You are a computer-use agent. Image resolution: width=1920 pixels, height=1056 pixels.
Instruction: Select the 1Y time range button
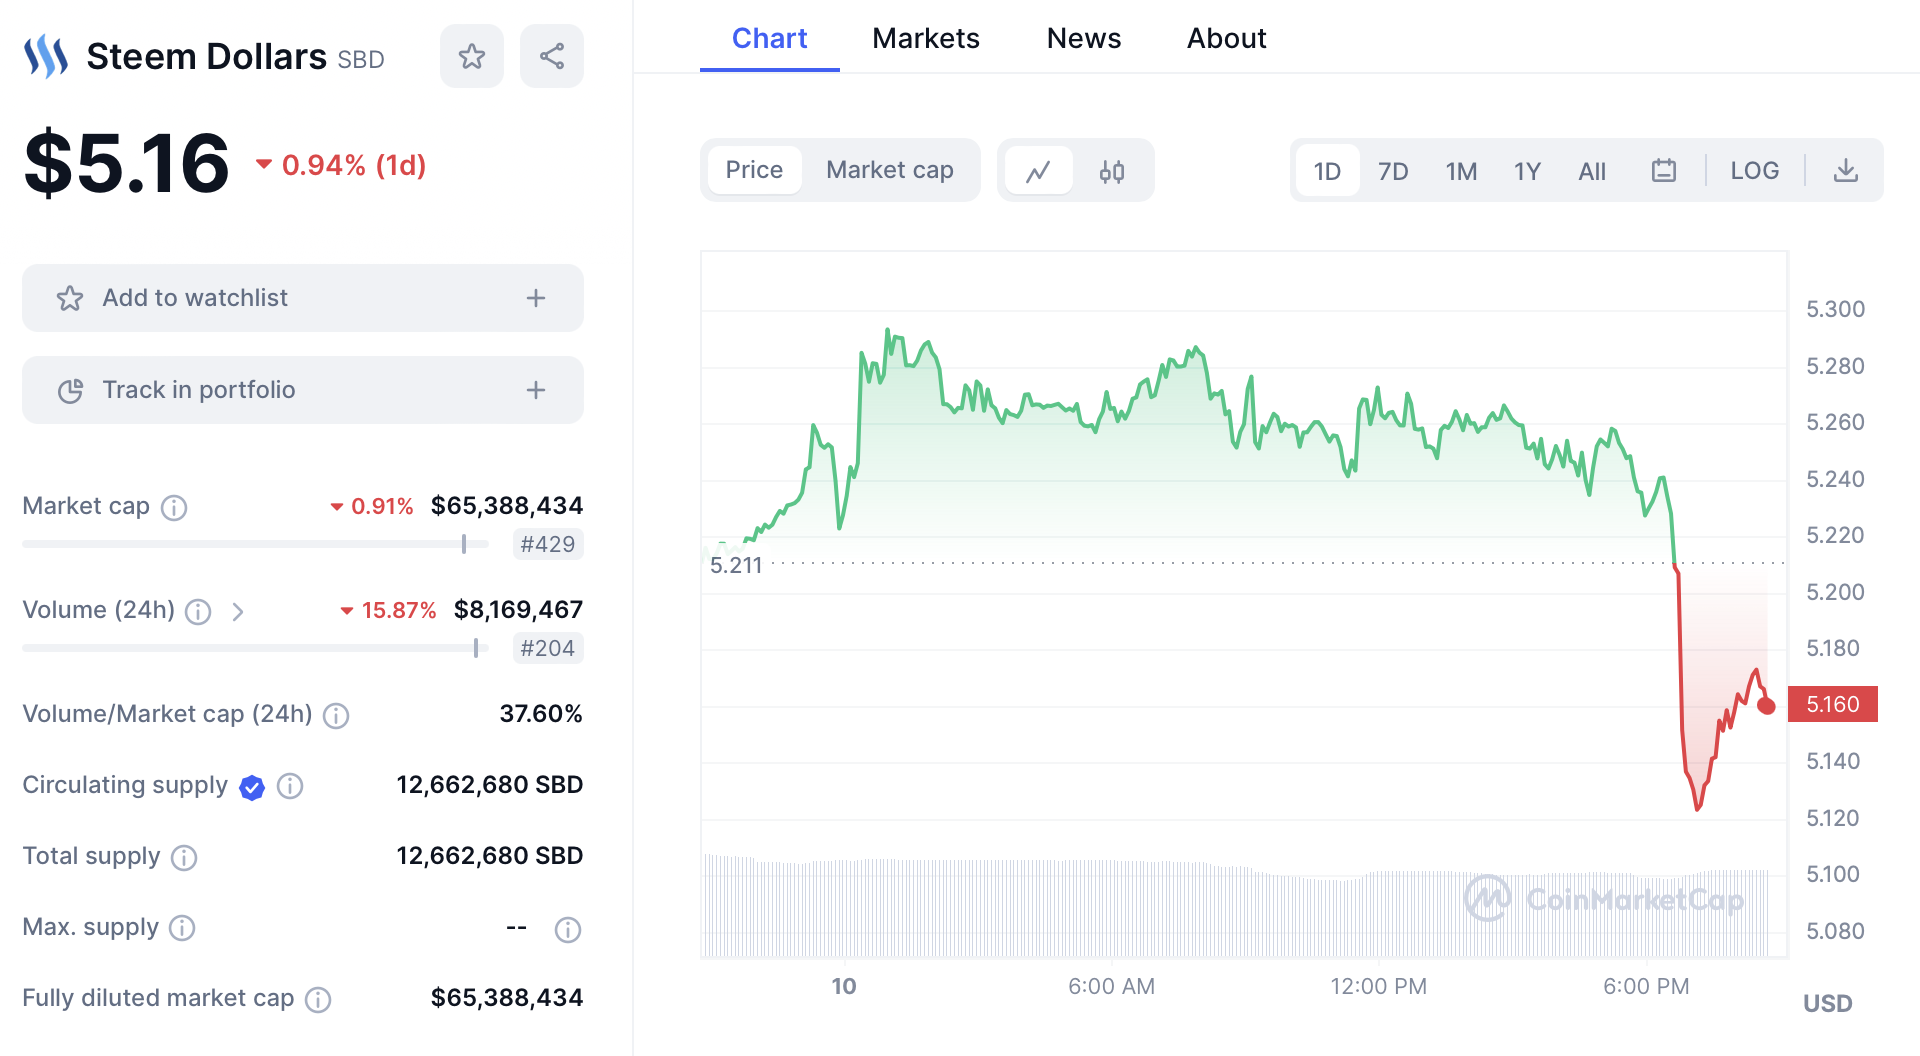click(1526, 171)
